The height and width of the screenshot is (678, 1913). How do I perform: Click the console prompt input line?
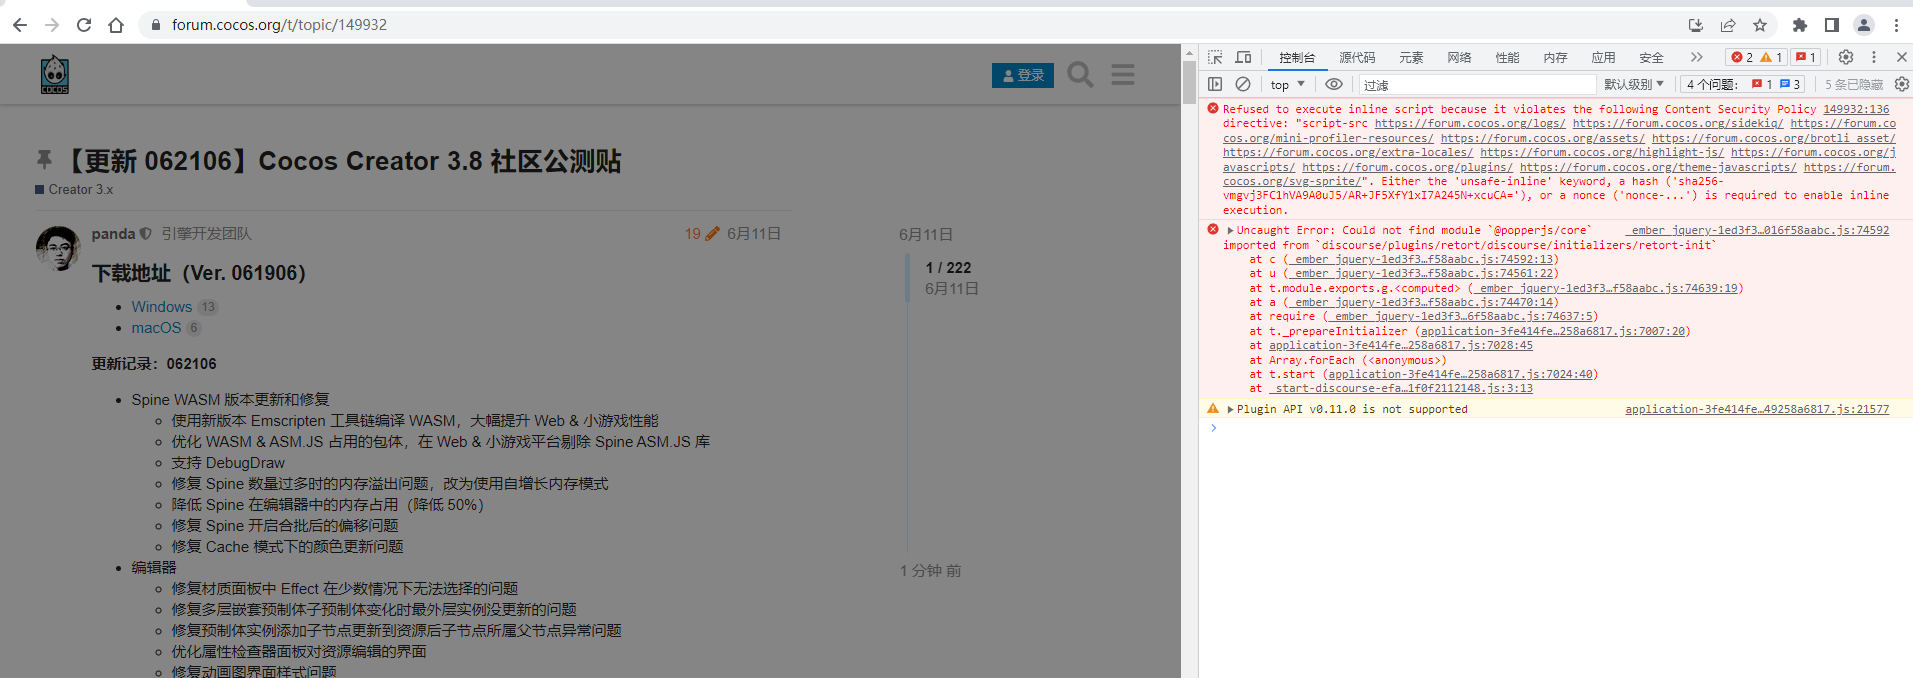click(1560, 428)
